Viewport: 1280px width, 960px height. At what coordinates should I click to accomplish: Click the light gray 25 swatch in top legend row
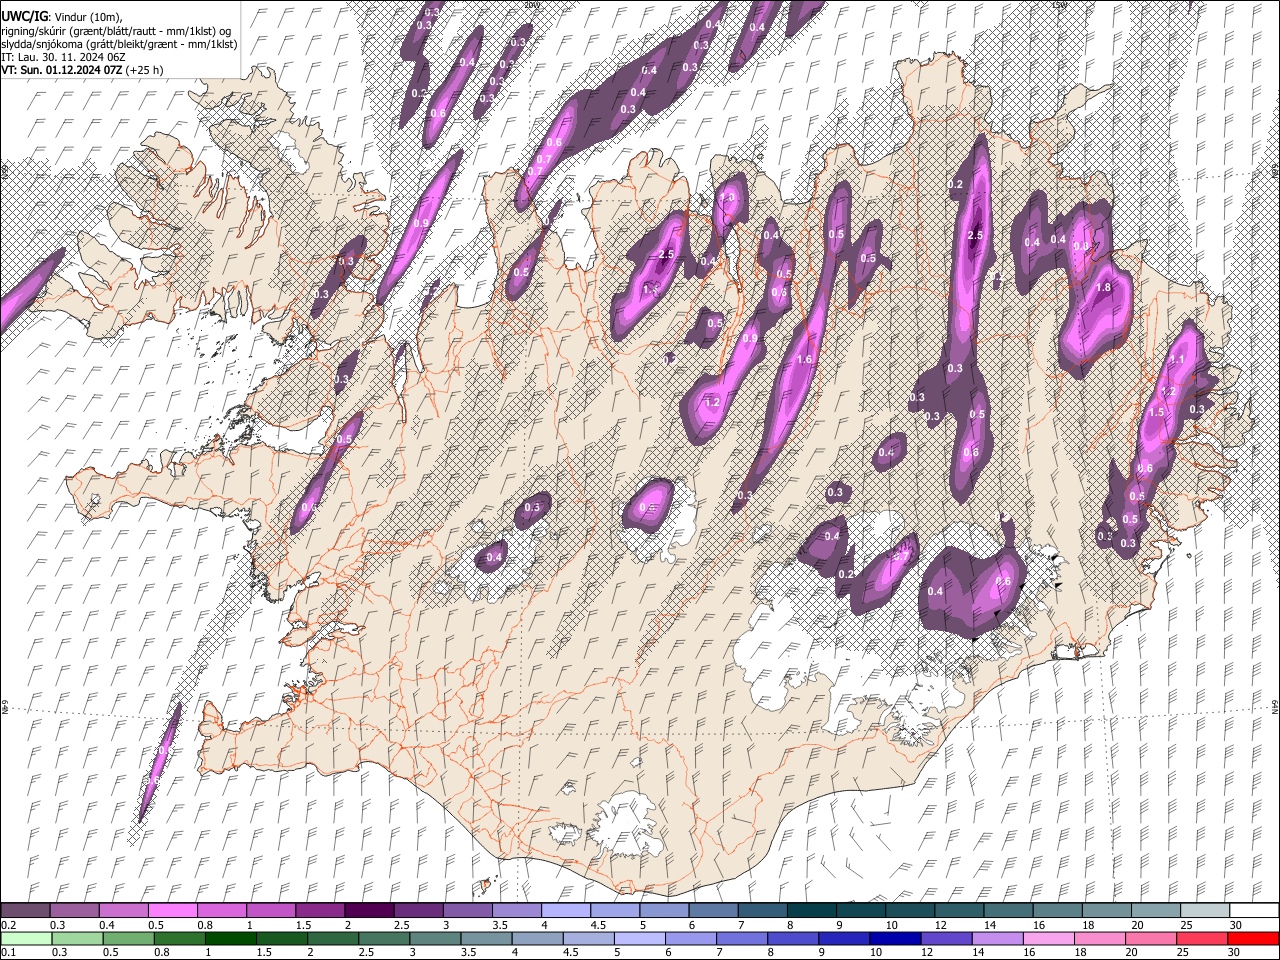click(x=1203, y=911)
